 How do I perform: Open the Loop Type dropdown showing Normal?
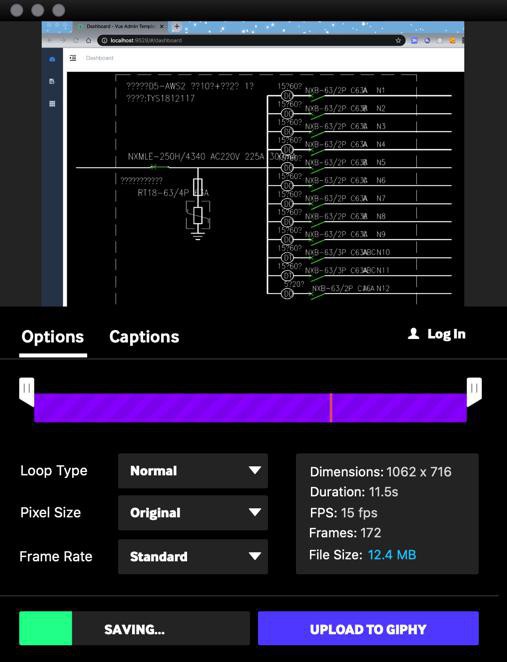[193, 471]
